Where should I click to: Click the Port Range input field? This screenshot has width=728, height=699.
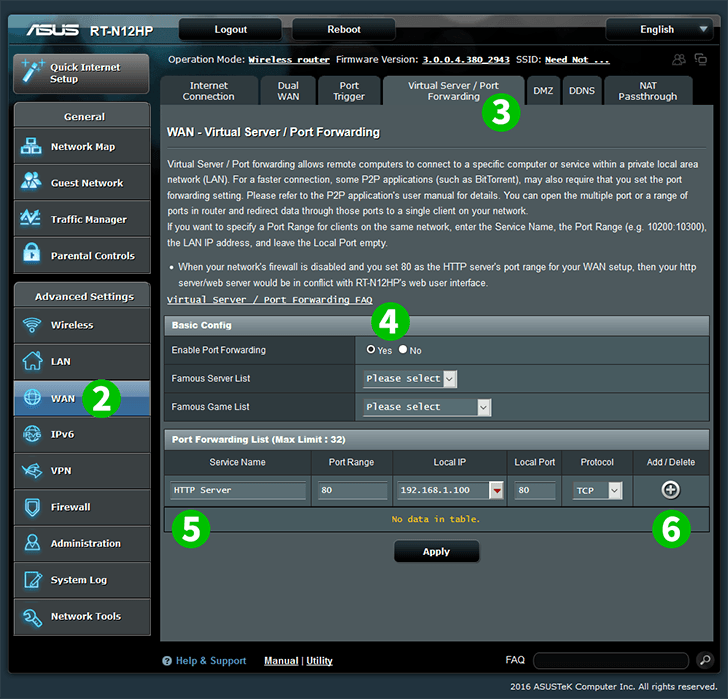352,490
